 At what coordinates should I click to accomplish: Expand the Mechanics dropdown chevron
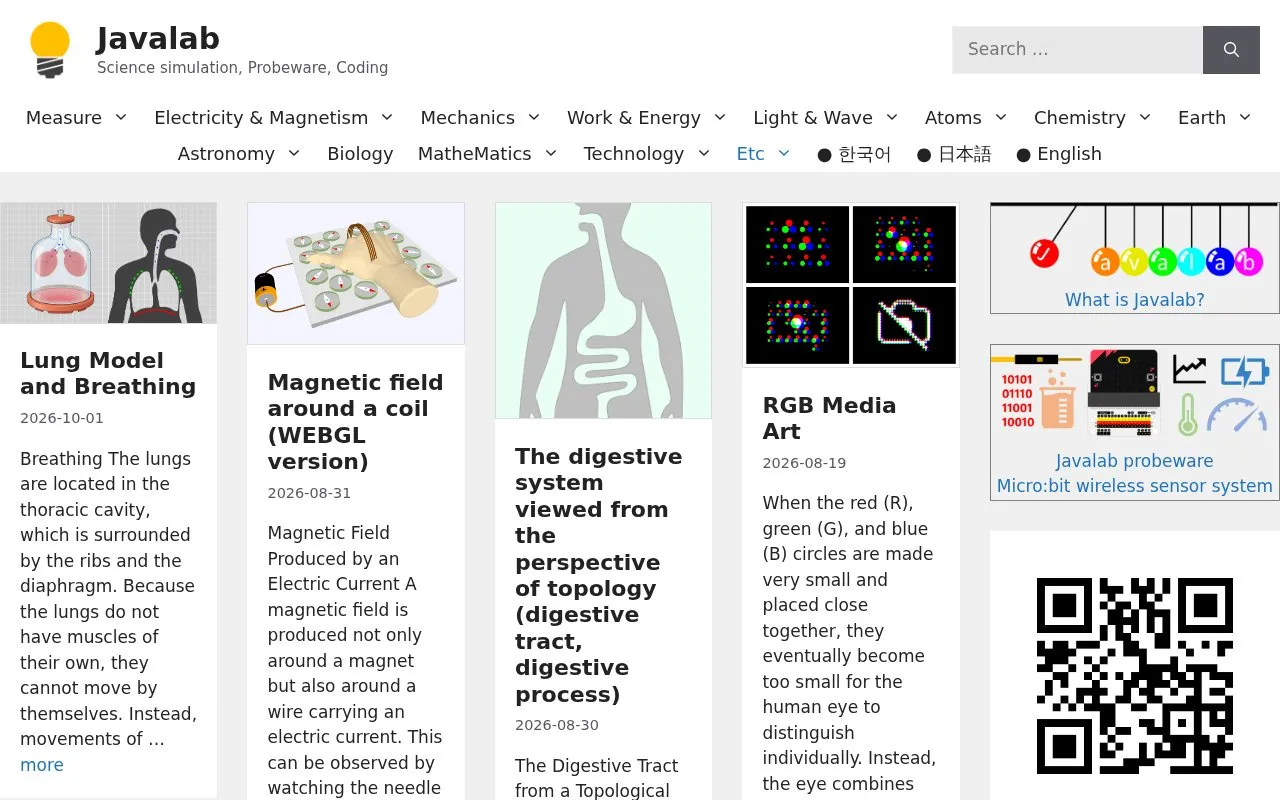coord(534,117)
